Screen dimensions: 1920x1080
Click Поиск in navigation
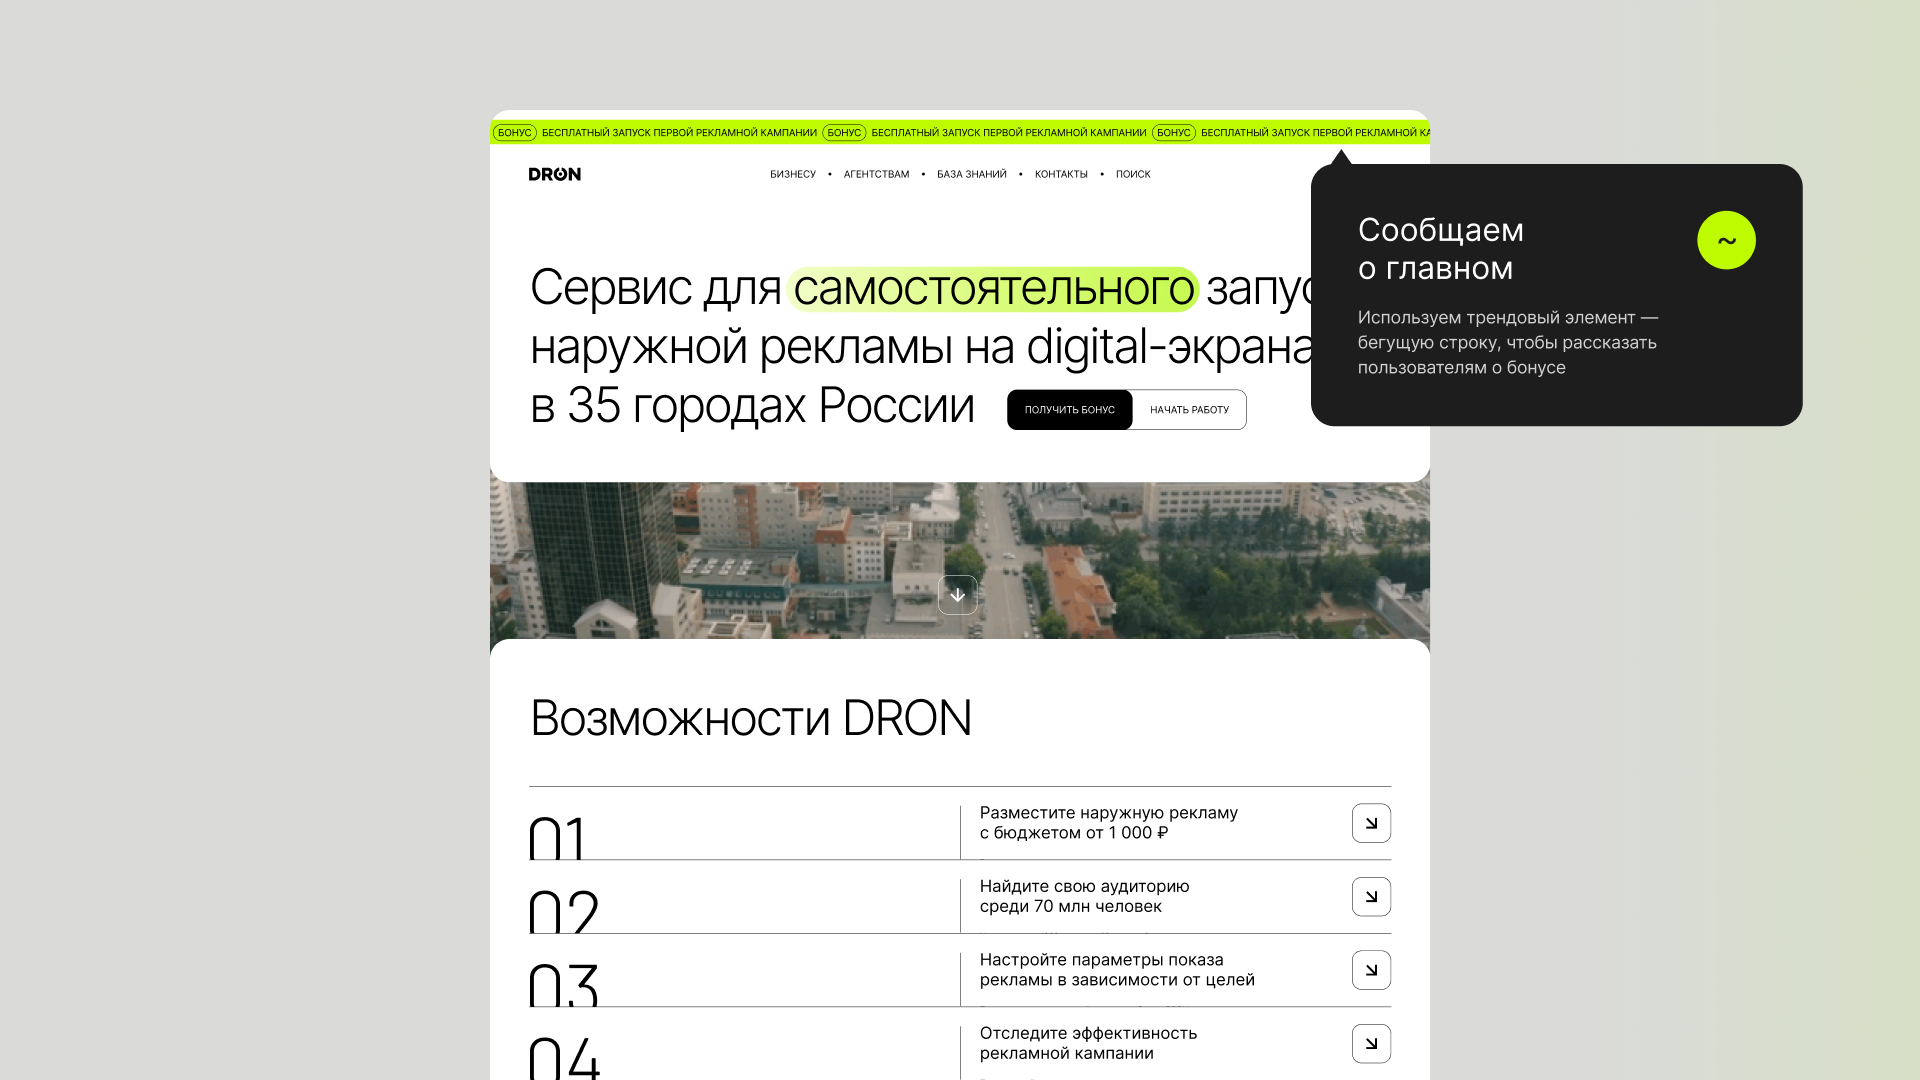tap(1133, 174)
